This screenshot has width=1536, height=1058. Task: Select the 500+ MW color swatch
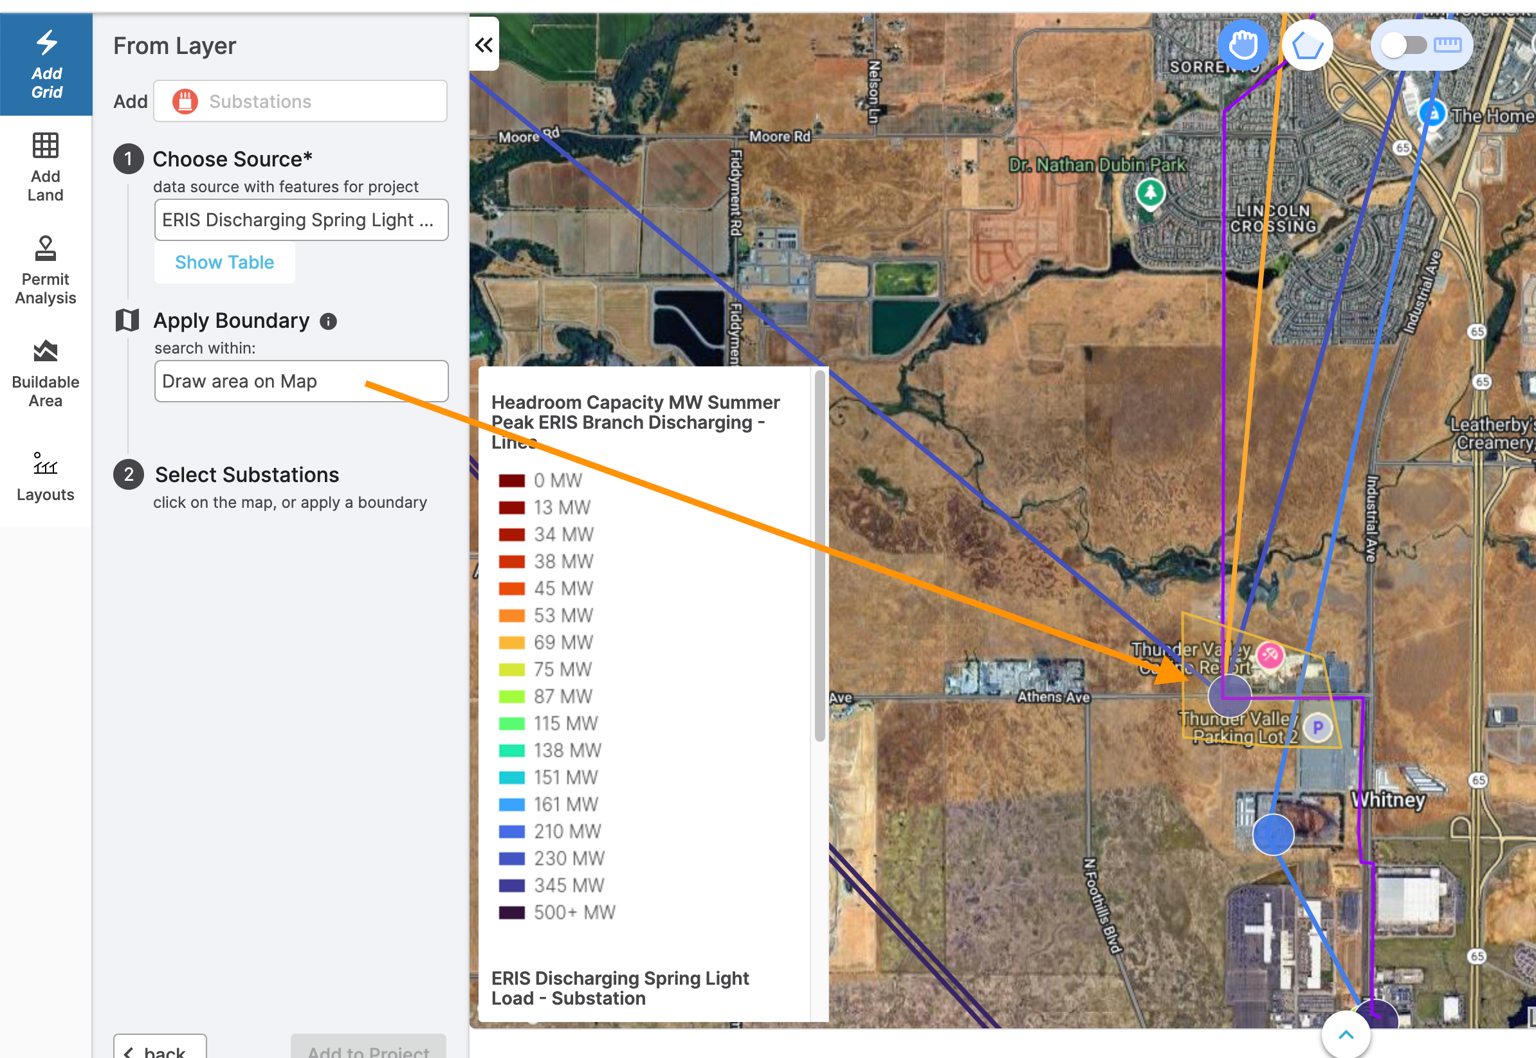point(513,911)
